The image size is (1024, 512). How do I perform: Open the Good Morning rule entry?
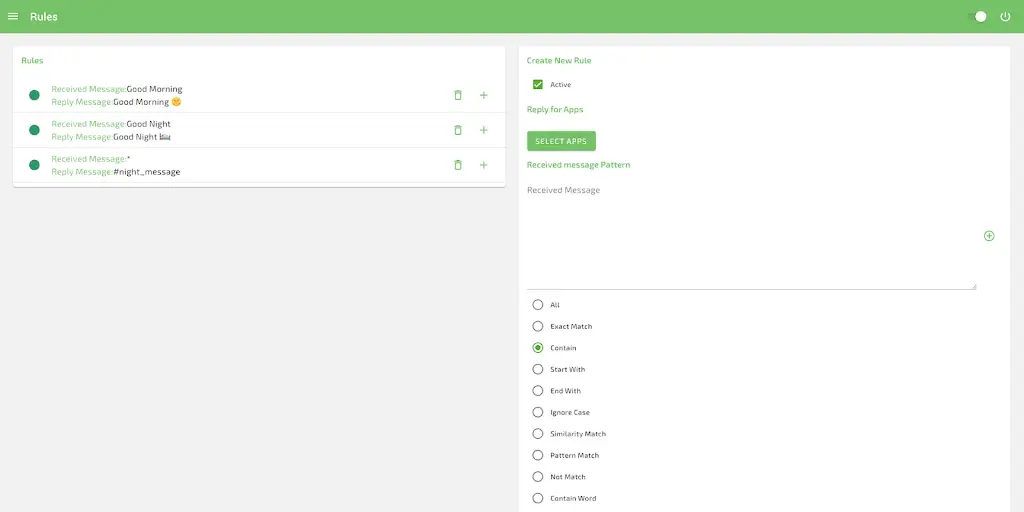pyautogui.click(x=200, y=95)
